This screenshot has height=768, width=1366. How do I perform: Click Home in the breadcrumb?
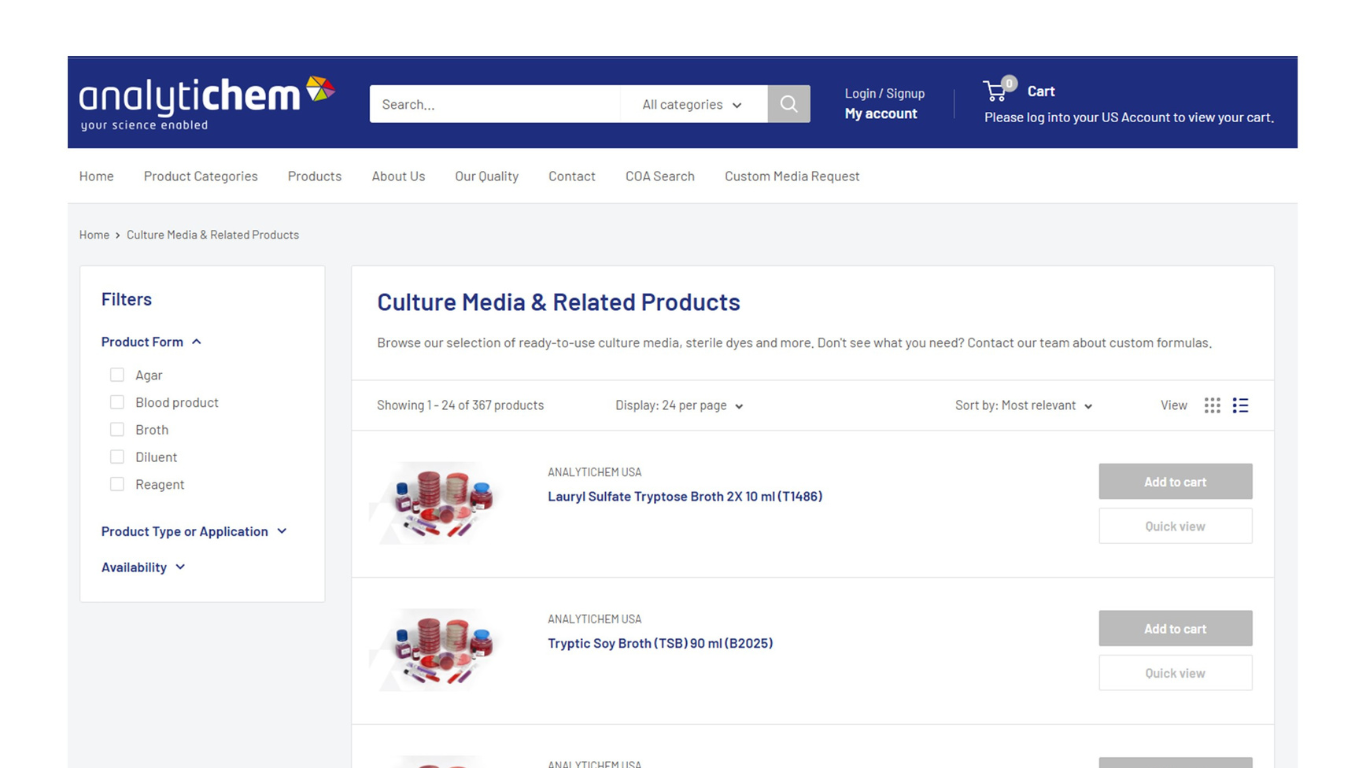94,235
